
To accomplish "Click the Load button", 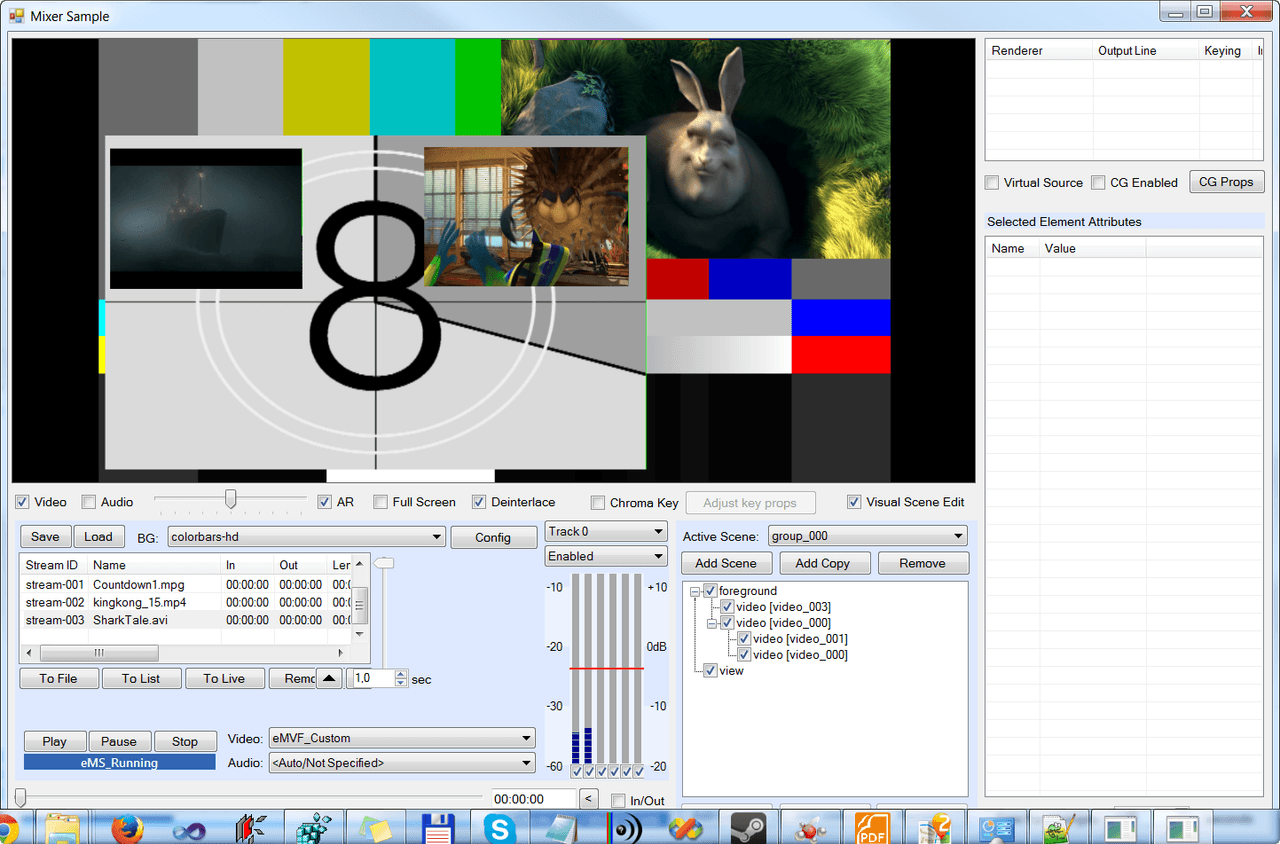I will coord(98,537).
